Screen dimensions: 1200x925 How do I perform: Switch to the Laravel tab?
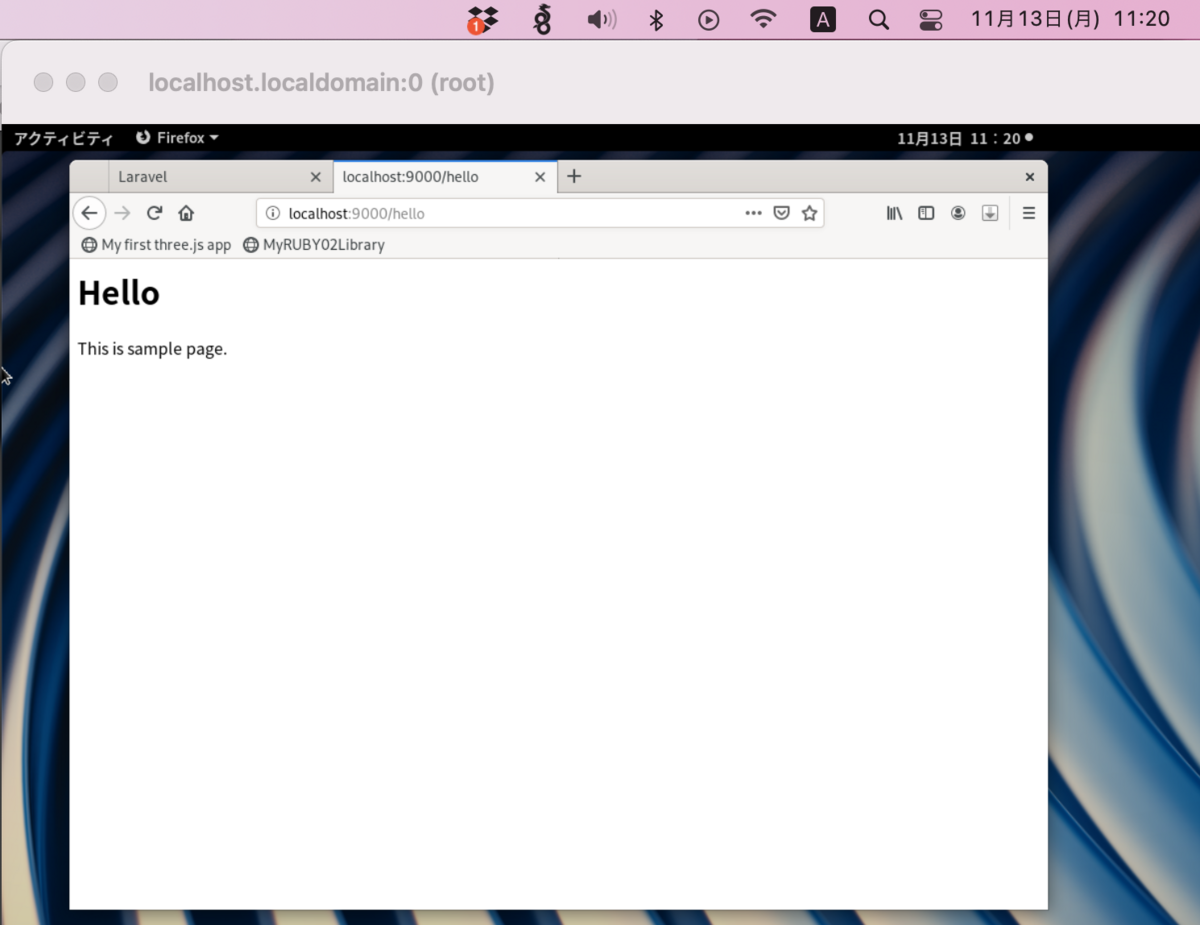[220, 177]
